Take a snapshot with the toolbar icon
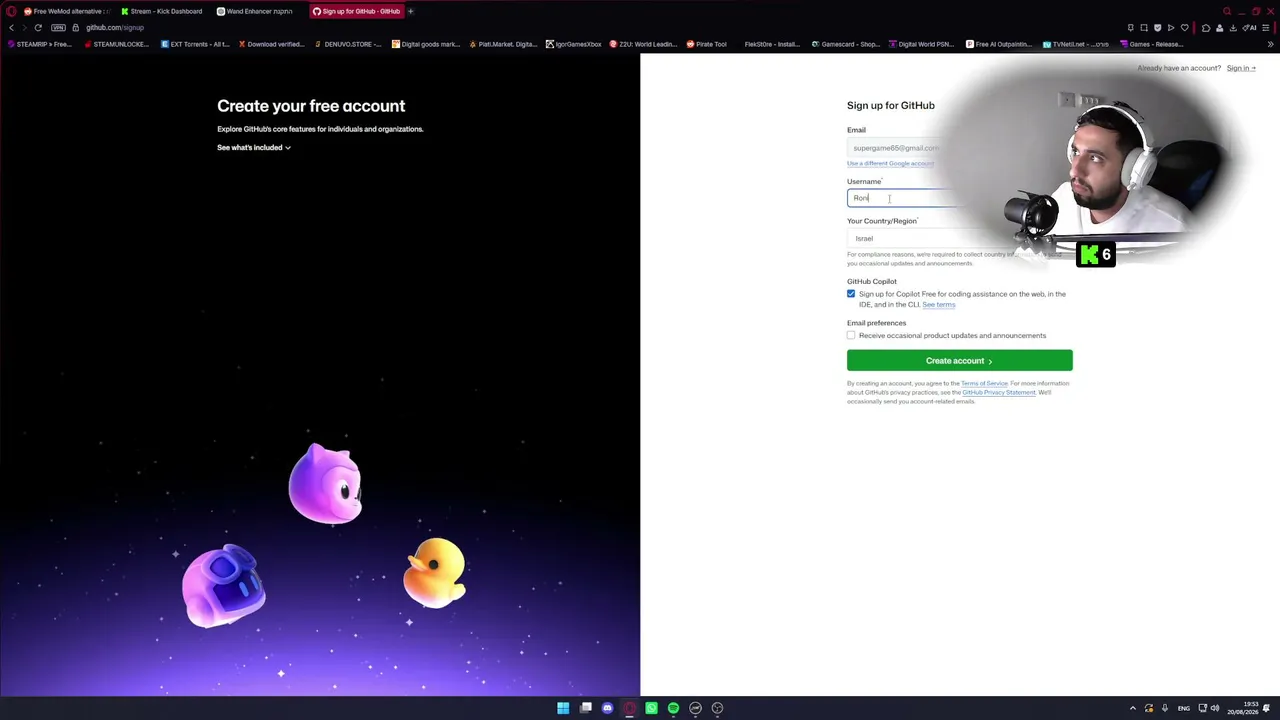Image resolution: width=1280 pixels, height=720 pixels. click(x=1144, y=27)
